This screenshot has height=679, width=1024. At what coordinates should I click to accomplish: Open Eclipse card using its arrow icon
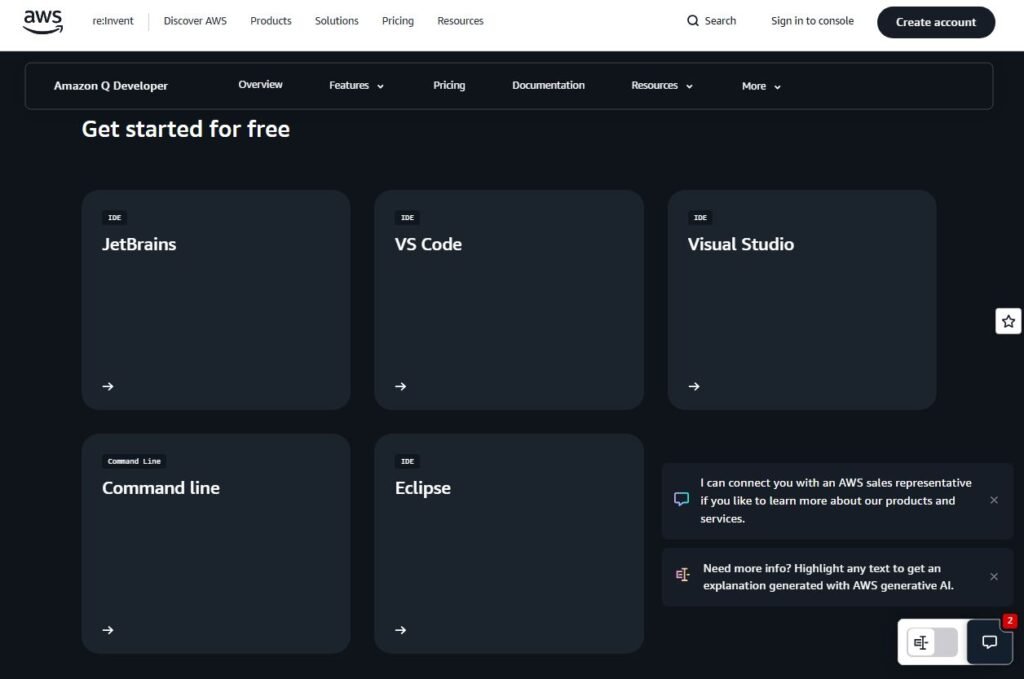[x=401, y=630]
